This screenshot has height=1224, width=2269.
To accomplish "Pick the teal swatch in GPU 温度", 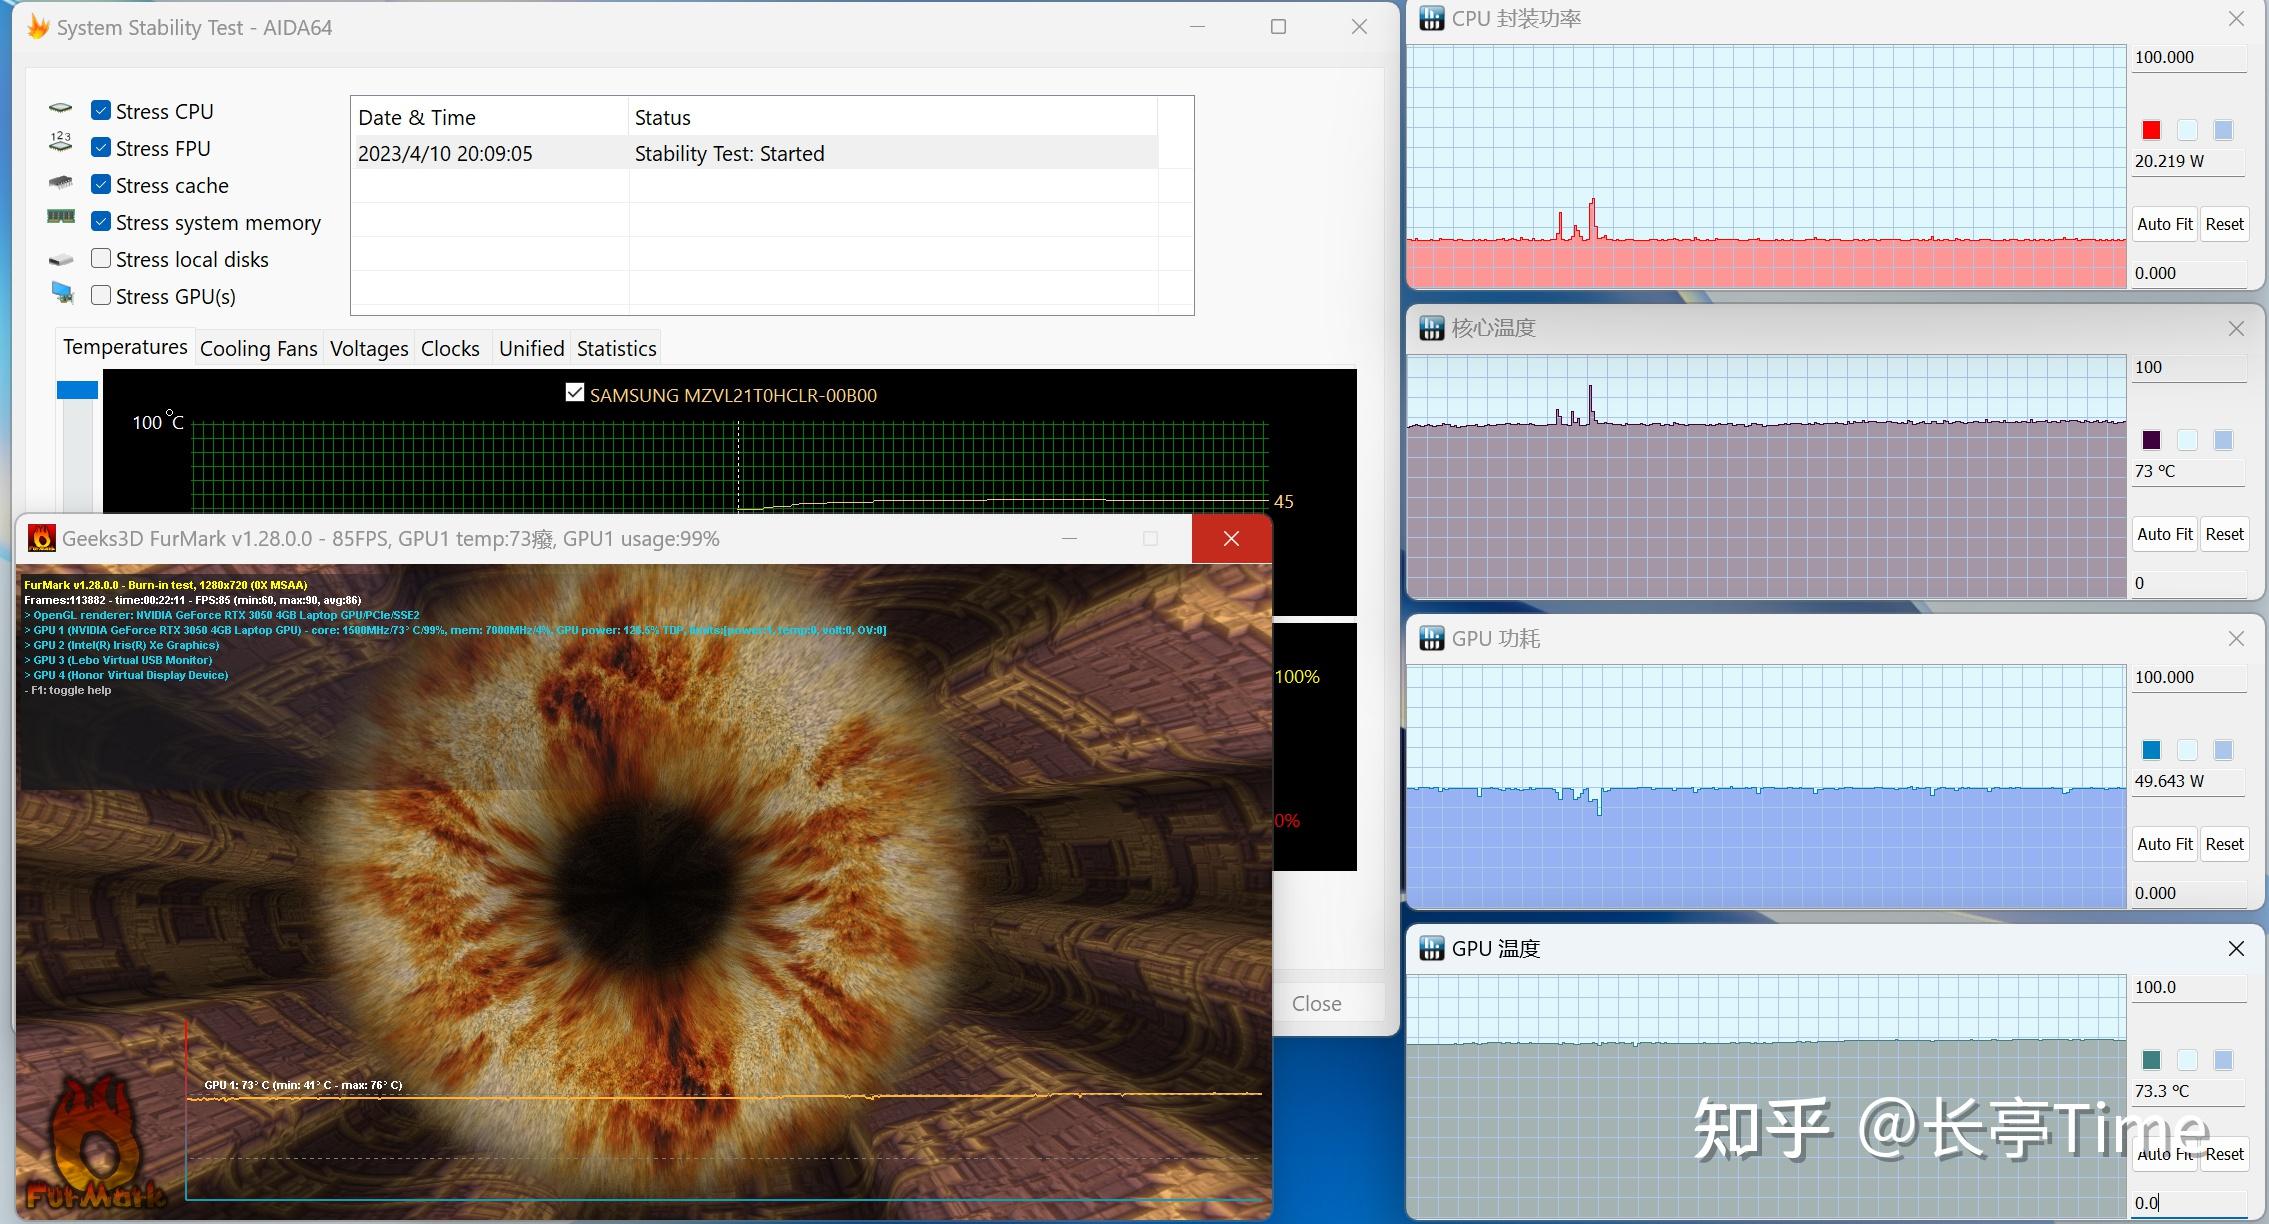I will [x=2151, y=1060].
